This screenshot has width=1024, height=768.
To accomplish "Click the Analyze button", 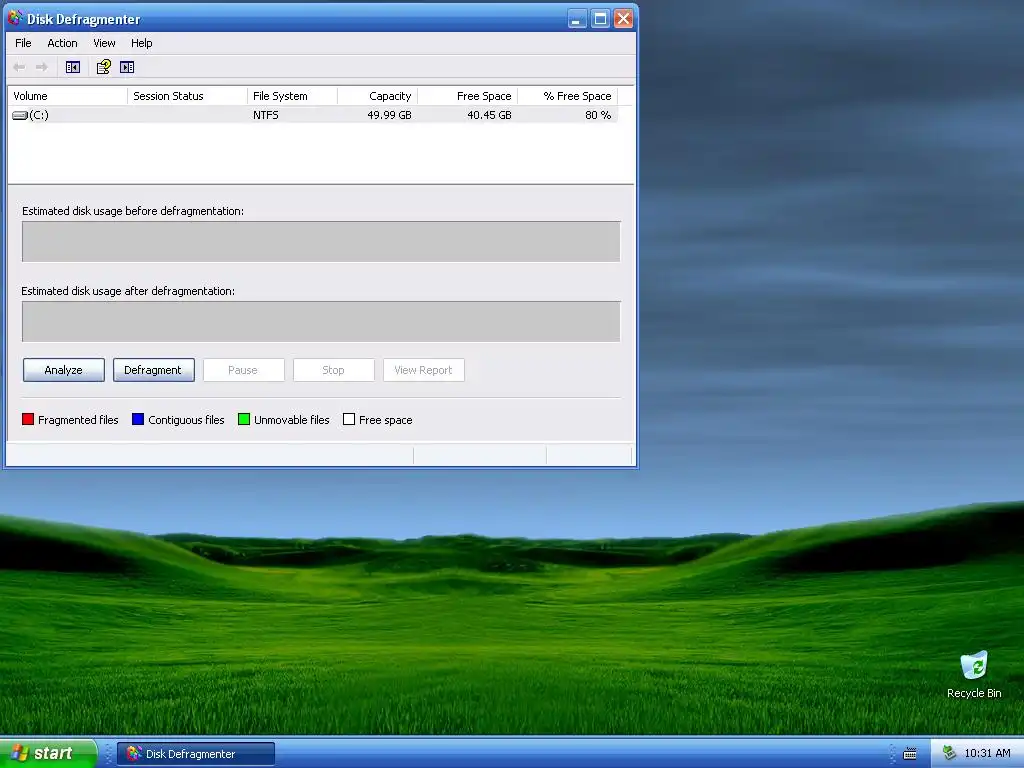I will click(x=63, y=370).
